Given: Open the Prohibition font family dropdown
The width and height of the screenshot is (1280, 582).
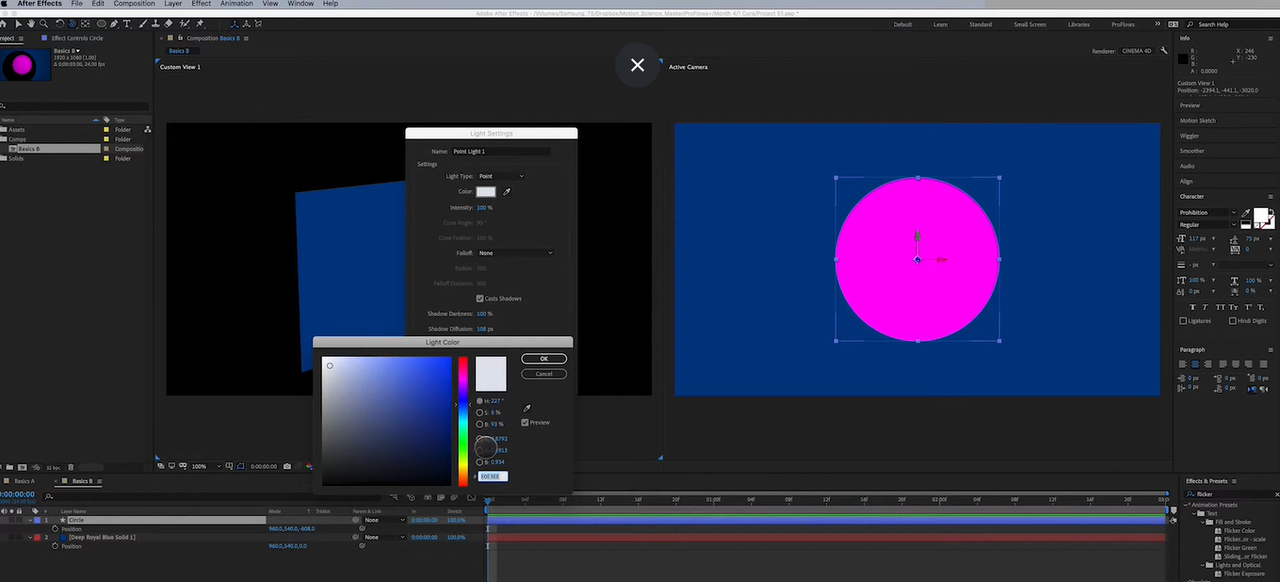Looking at the screenshot, I should pyautogui.click(x=1208, y=212).
